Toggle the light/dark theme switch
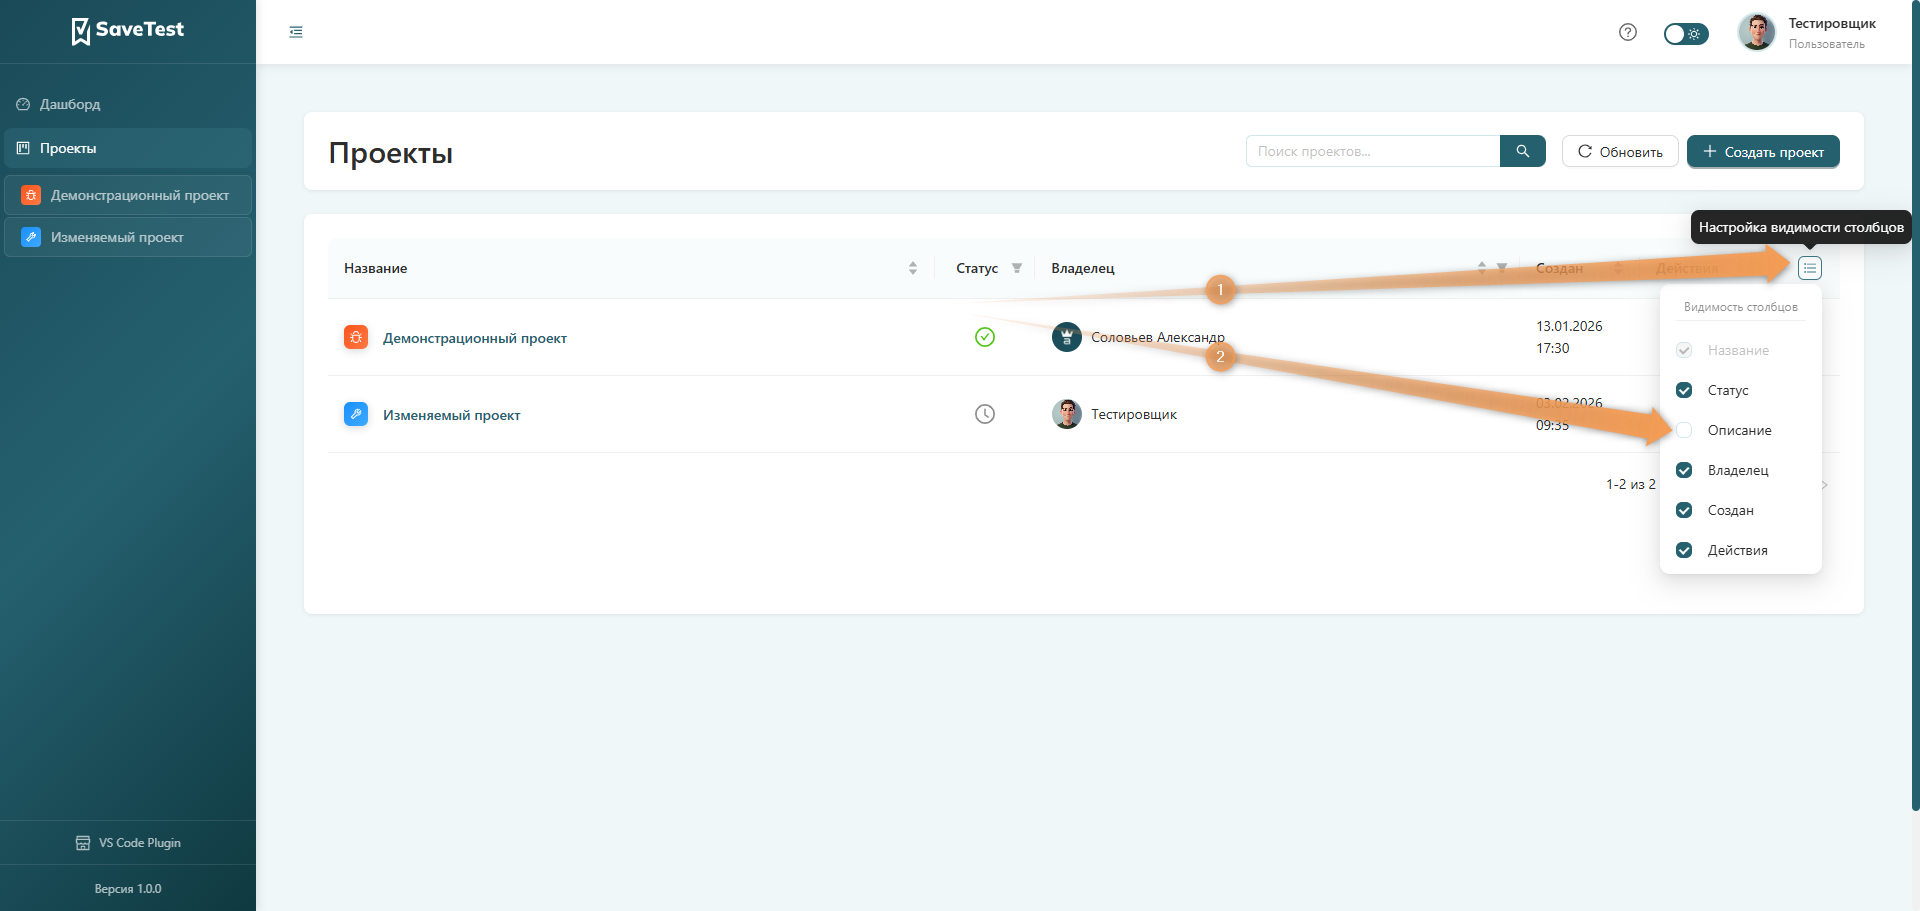This screenshot has width=1920, height=911. (1685, 34)
